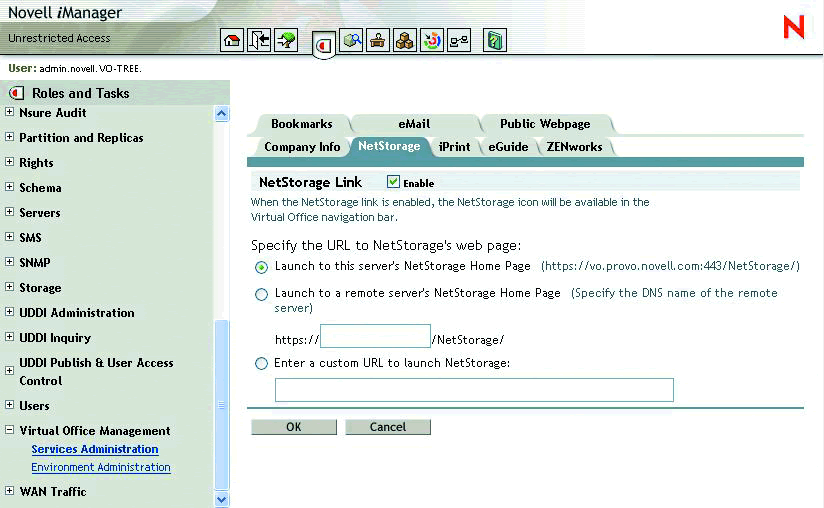Image resolution: width=824 pixels, height=508 pixels.
Task: Open the tree arrow icon in toolbar
Action: click(x=286, y=40)
